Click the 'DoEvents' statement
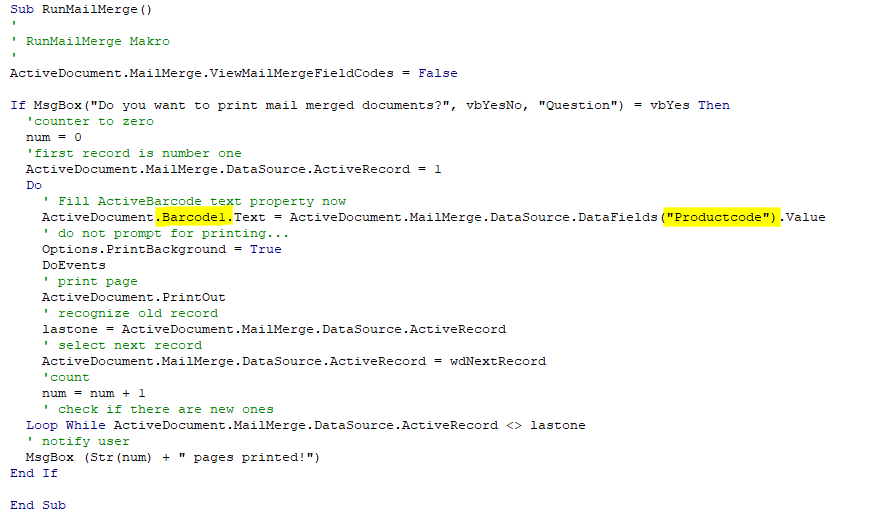This screenshot has height=528, width=875. coord(74,265)
